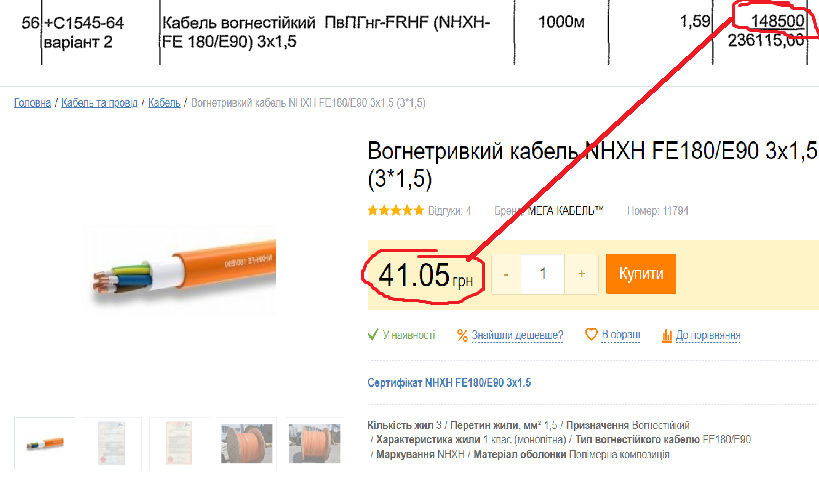Increase quantity with the plus button
Viewport: 819px width, 489px height.
point(581,274)
